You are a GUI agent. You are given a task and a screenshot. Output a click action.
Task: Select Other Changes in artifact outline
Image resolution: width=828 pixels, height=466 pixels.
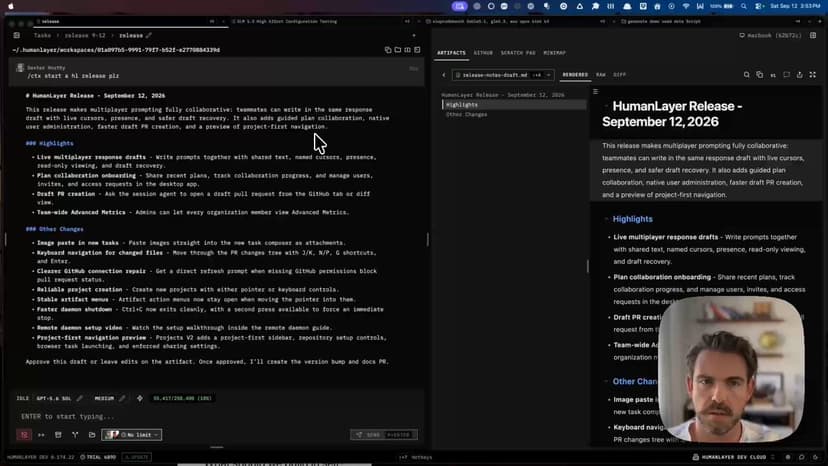[466, 114]
